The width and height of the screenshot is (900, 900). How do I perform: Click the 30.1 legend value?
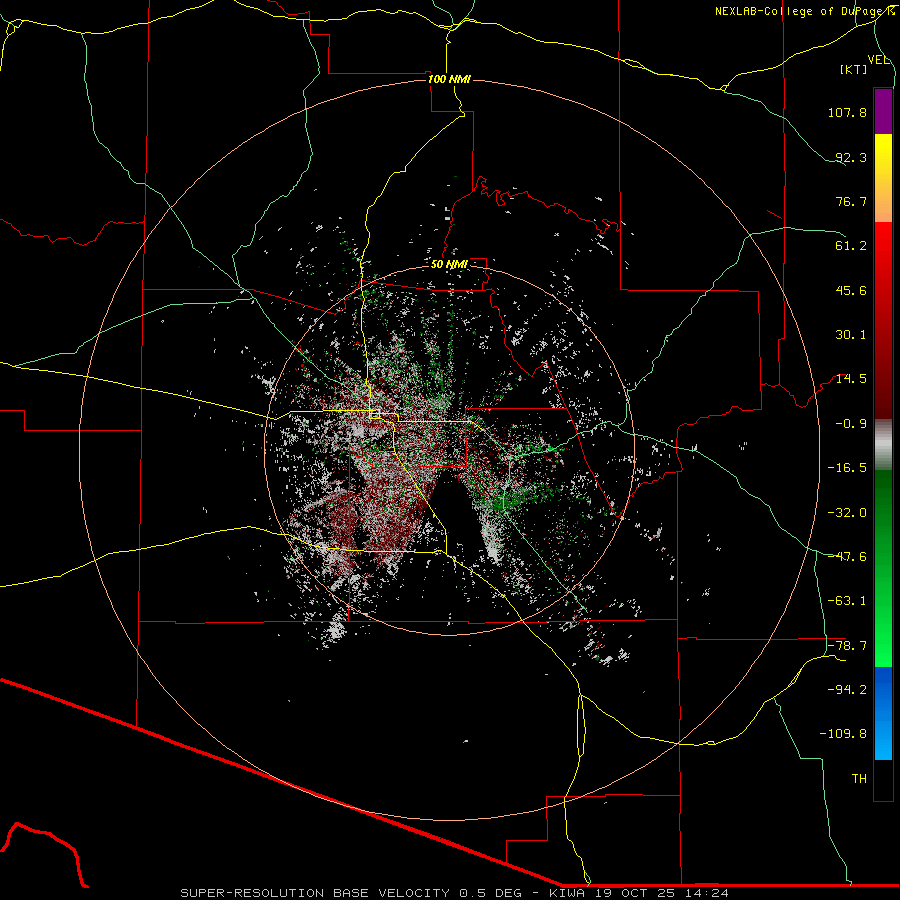(x=851, y=335)
